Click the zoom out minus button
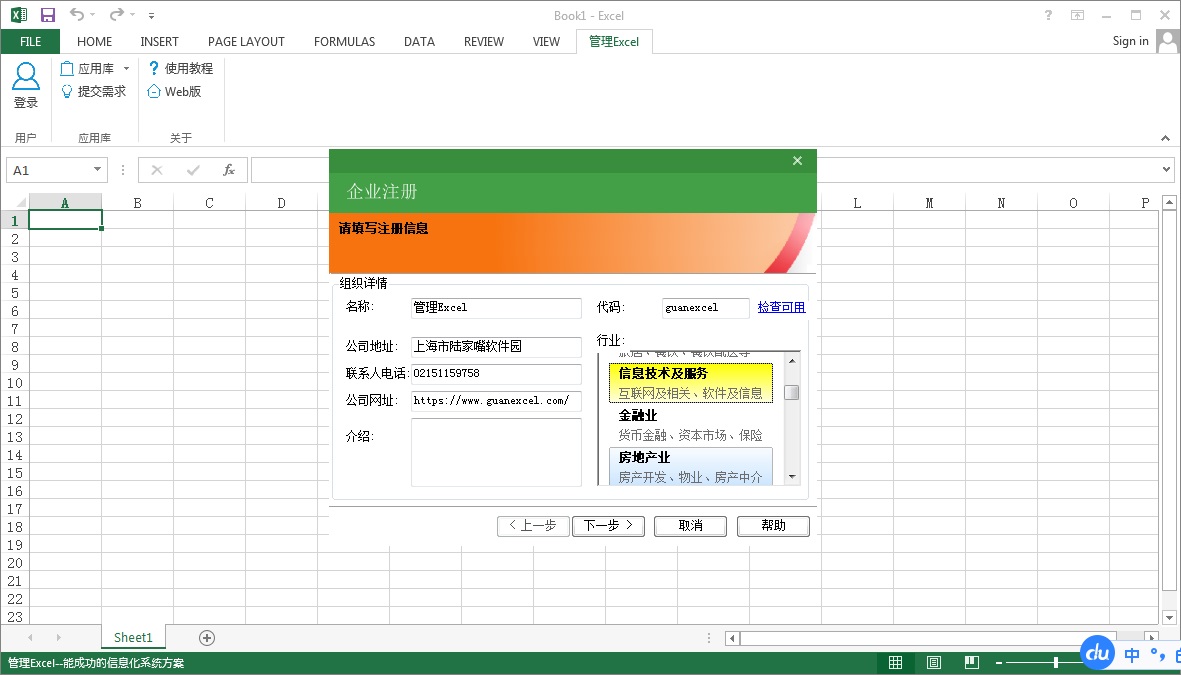The height and width of the screenshot is (675, 1181). [x=999, y=663]
